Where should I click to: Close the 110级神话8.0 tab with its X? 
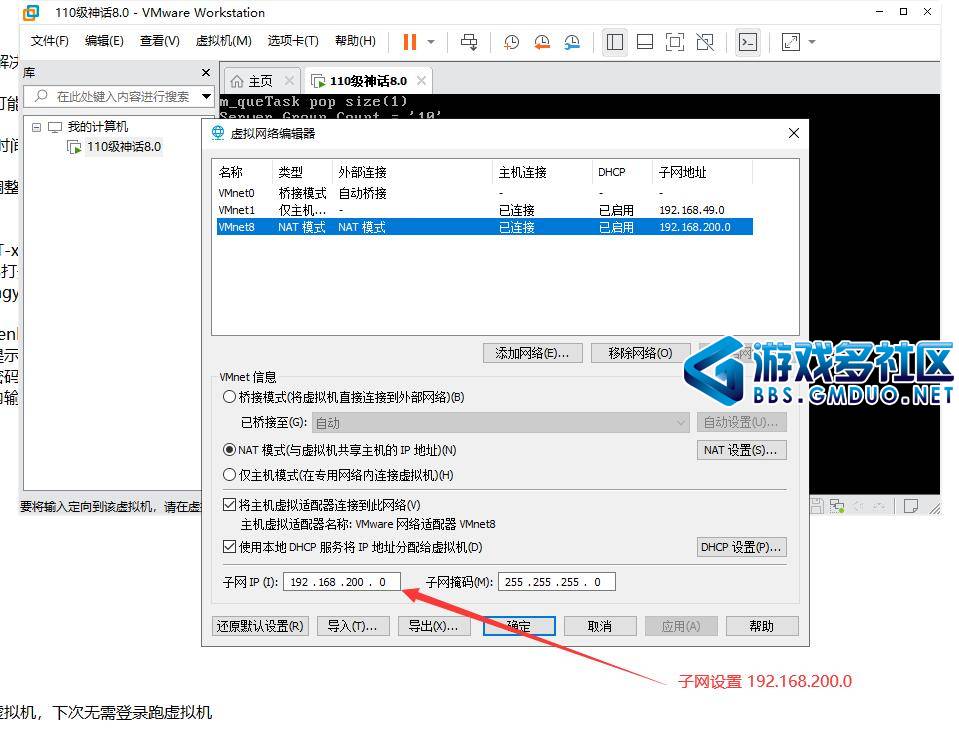tap(421, 81)
